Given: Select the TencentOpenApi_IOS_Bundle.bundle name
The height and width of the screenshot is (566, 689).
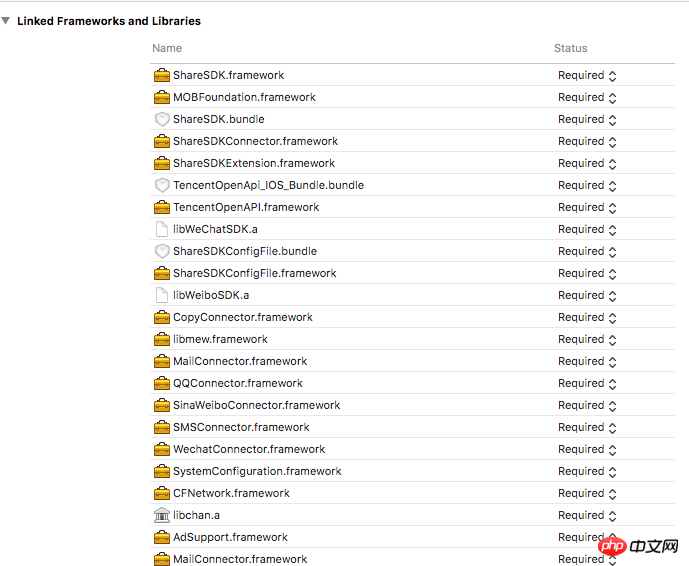Looking at the screenshot, I should click(x=268, y=185).
